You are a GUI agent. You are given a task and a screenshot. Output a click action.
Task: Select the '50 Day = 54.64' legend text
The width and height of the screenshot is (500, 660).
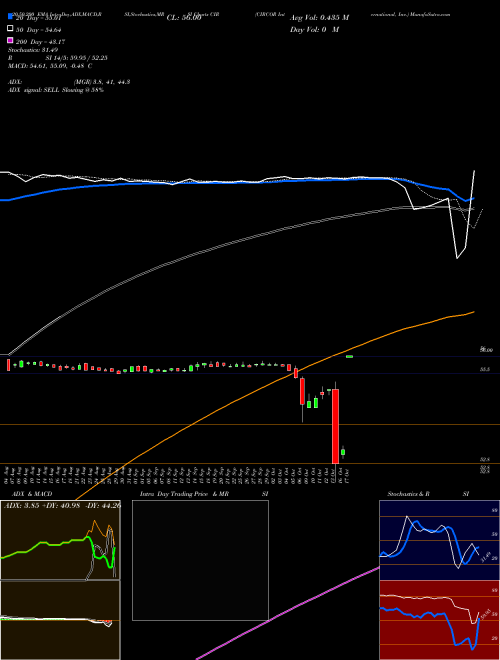39,30
